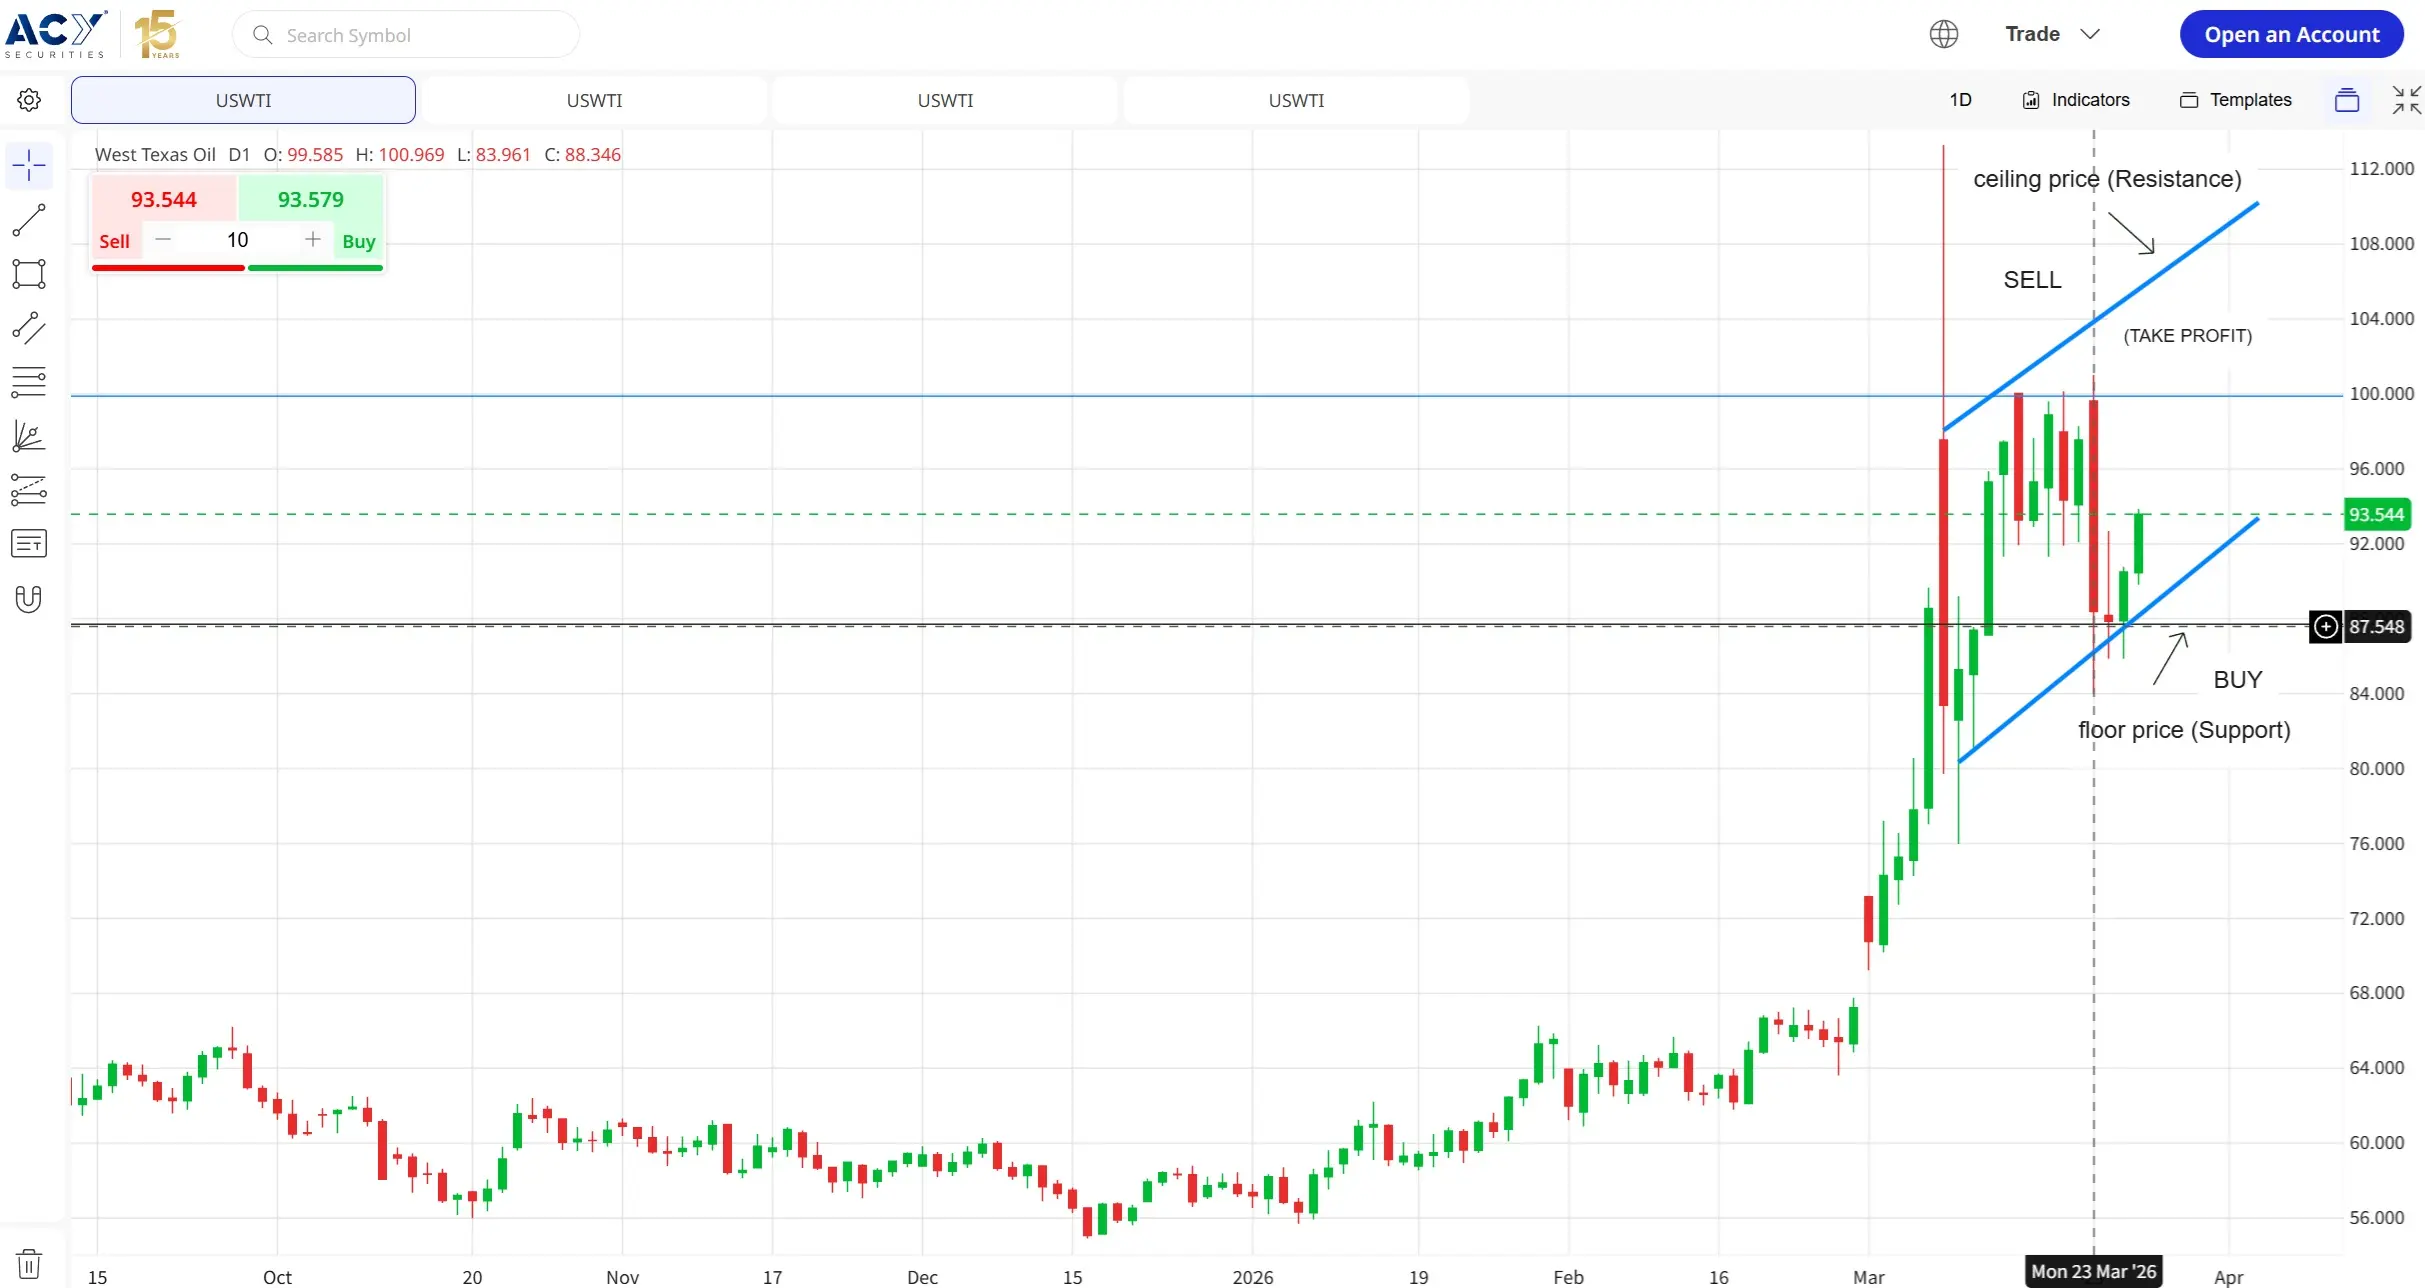This screenshot has width=2425, height=1288.
Task: Switch to the fourth USWTI tab
Action: coord(1296,100)
